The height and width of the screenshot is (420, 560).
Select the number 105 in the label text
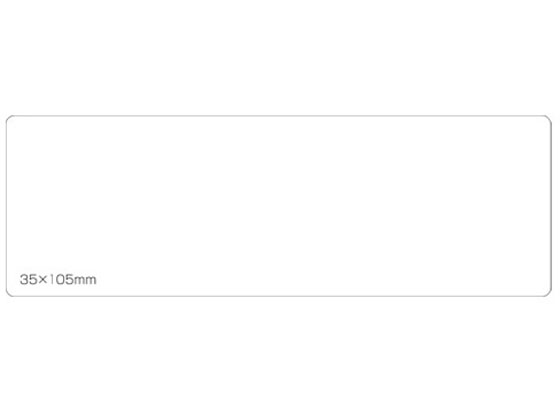coord(61,279)
